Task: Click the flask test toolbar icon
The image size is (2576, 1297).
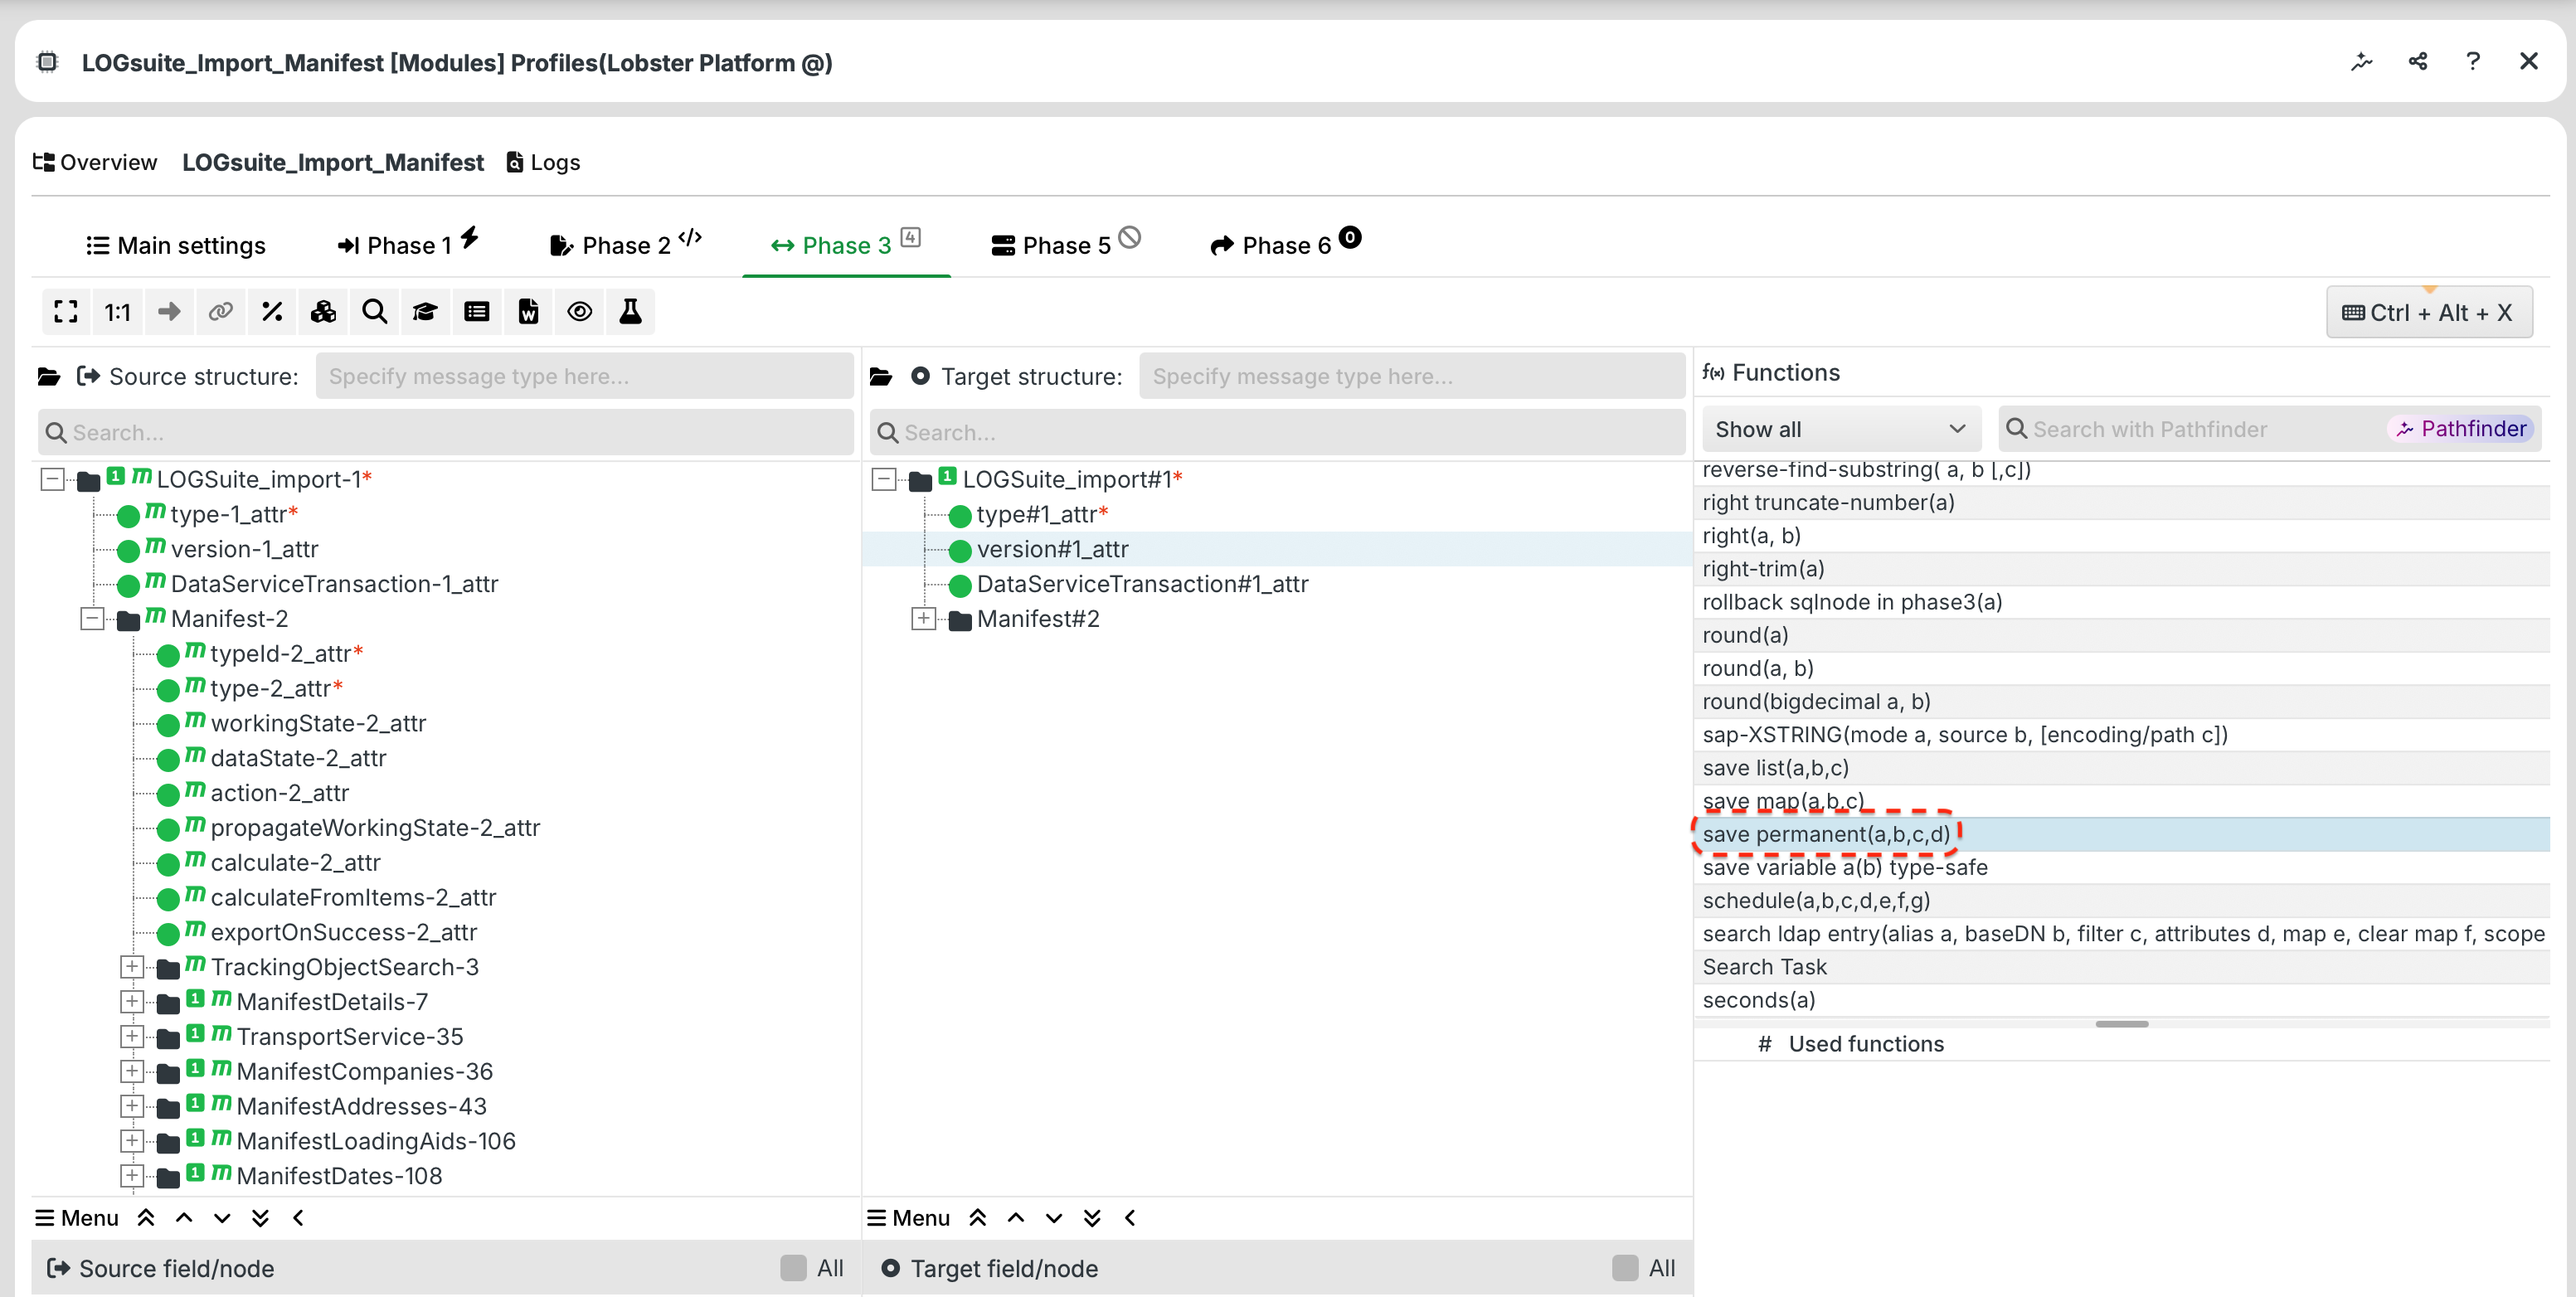Action: click(x=630, y=312)
